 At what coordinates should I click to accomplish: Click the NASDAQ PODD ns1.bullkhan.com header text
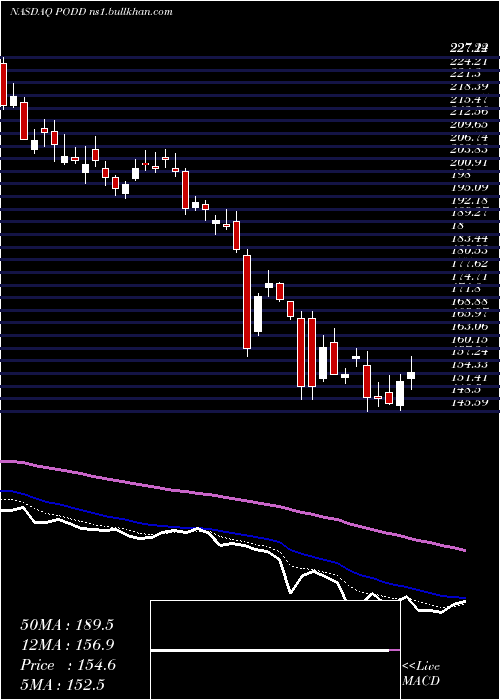click(91, 12)
